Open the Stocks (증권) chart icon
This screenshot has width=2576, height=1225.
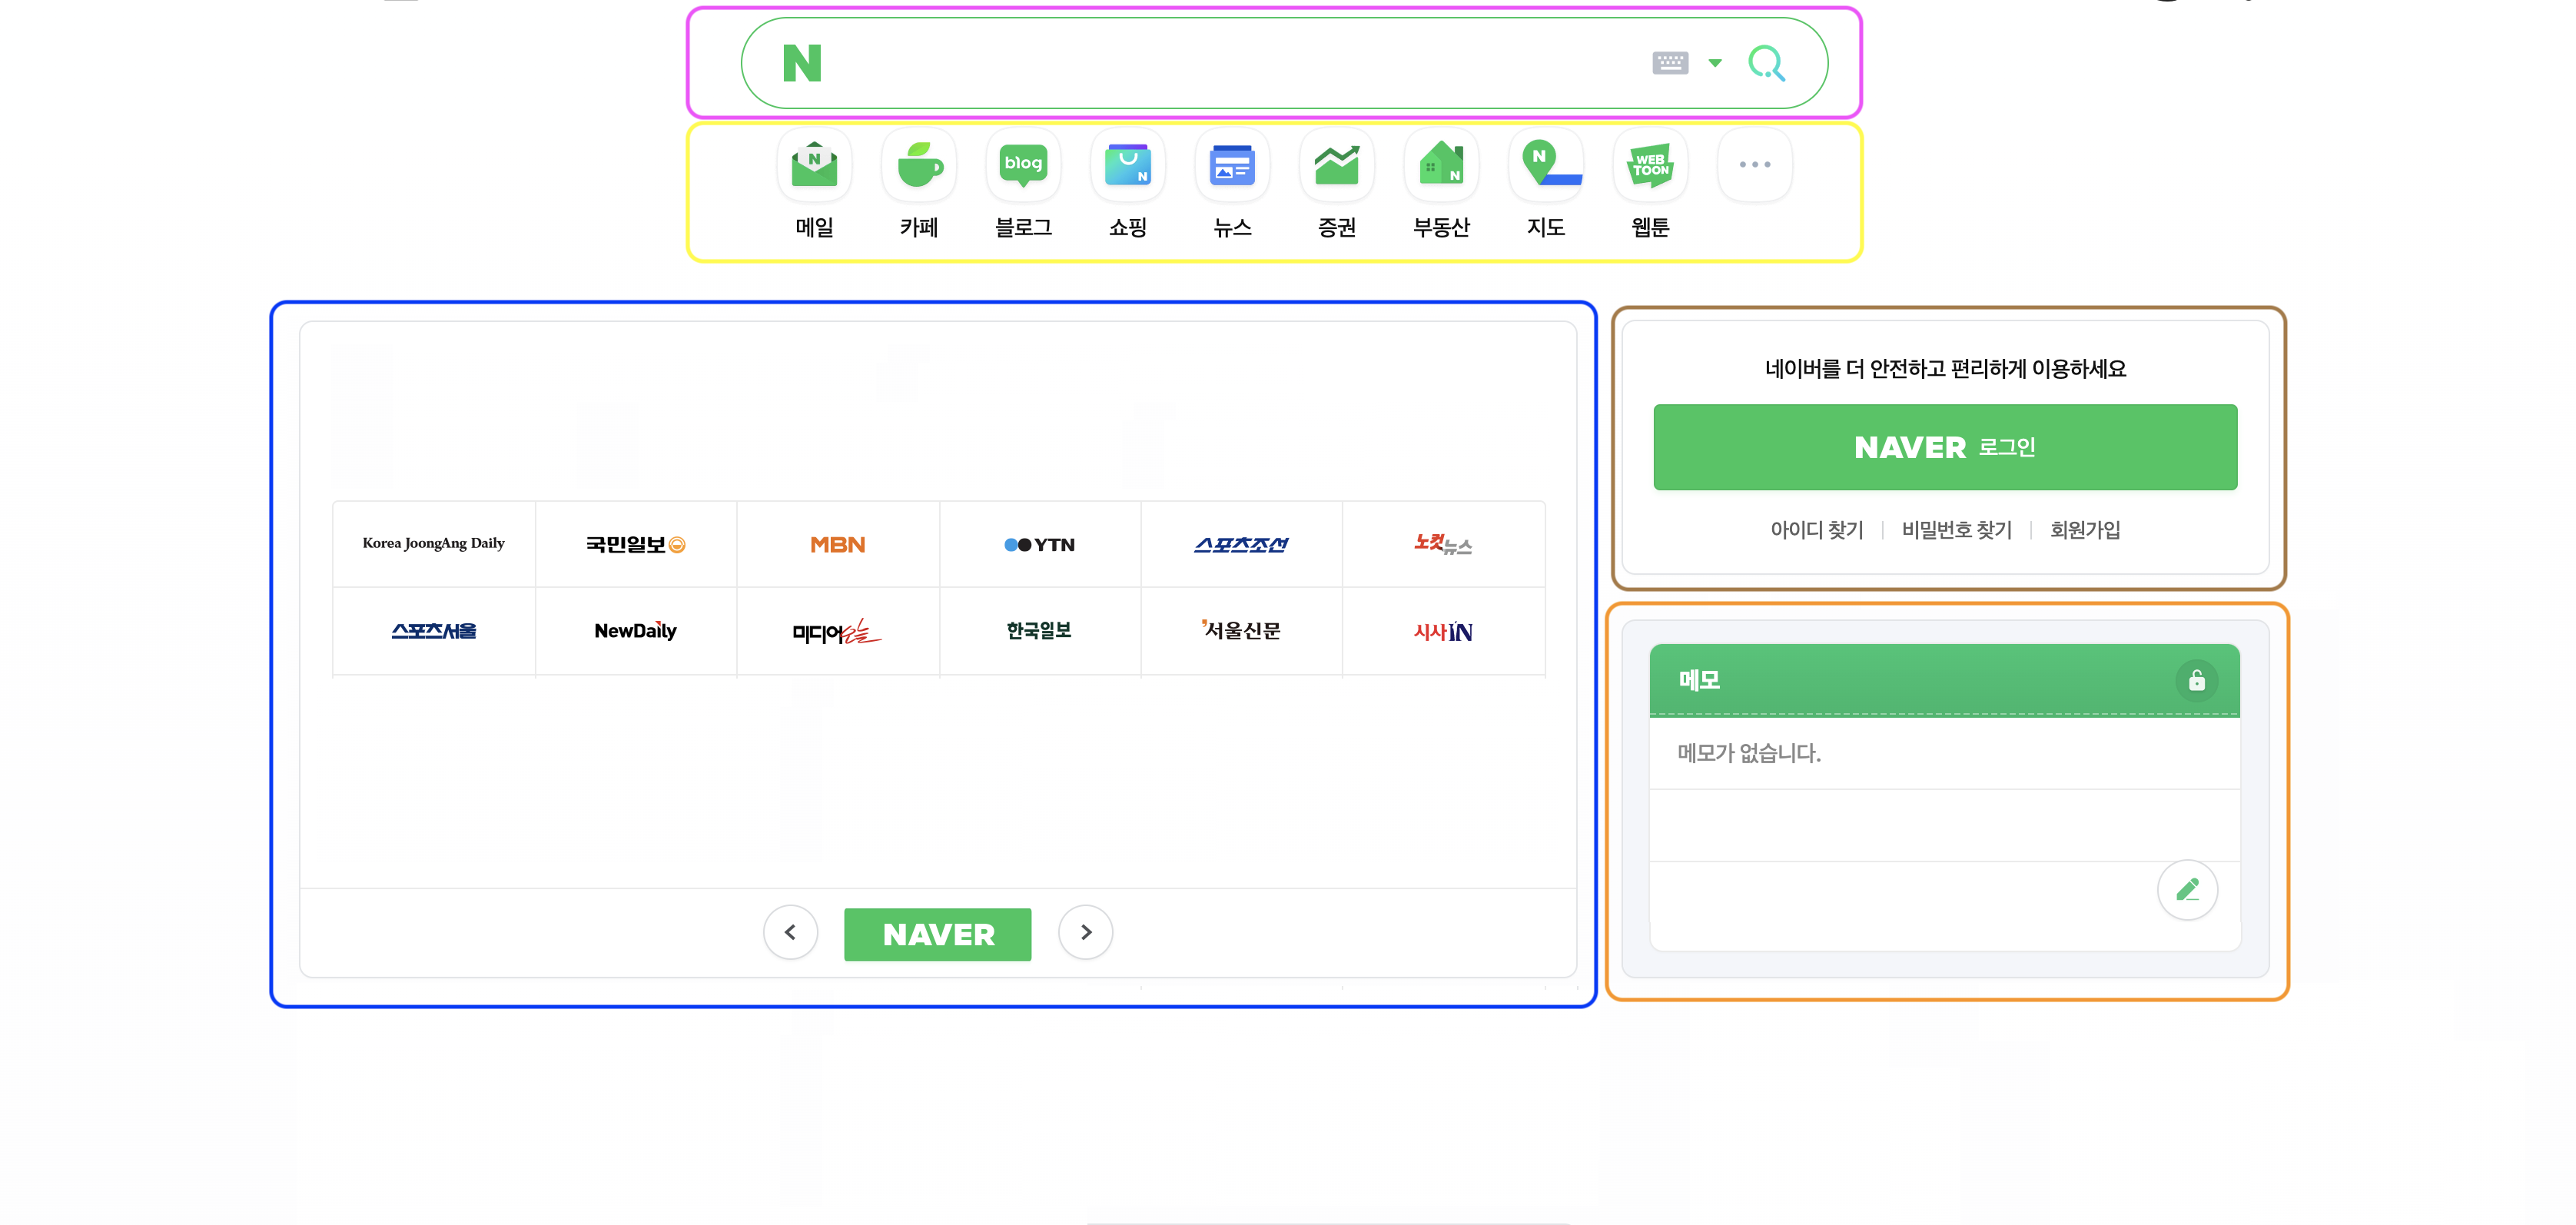(1337, 165)
